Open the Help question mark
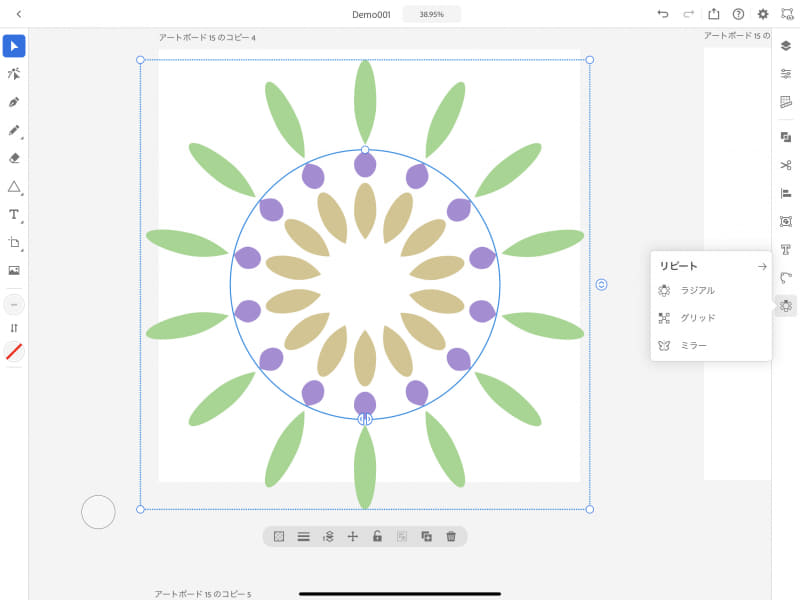800x600 pixels. pos(738,14)
